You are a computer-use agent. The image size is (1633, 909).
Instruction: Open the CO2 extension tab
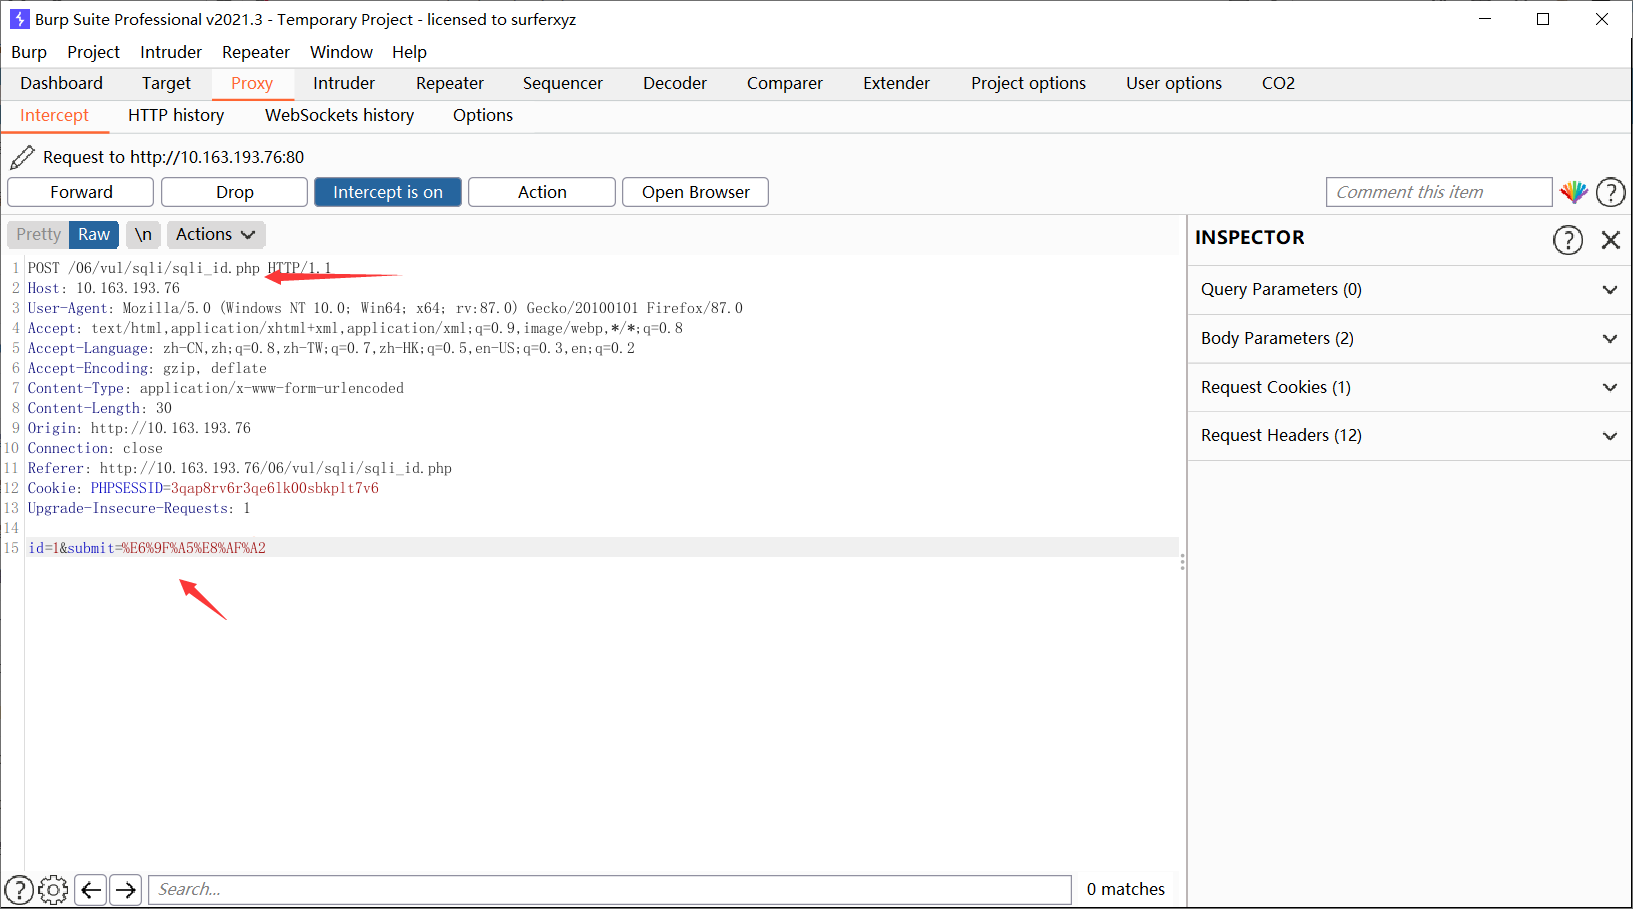pos(1278,83)
